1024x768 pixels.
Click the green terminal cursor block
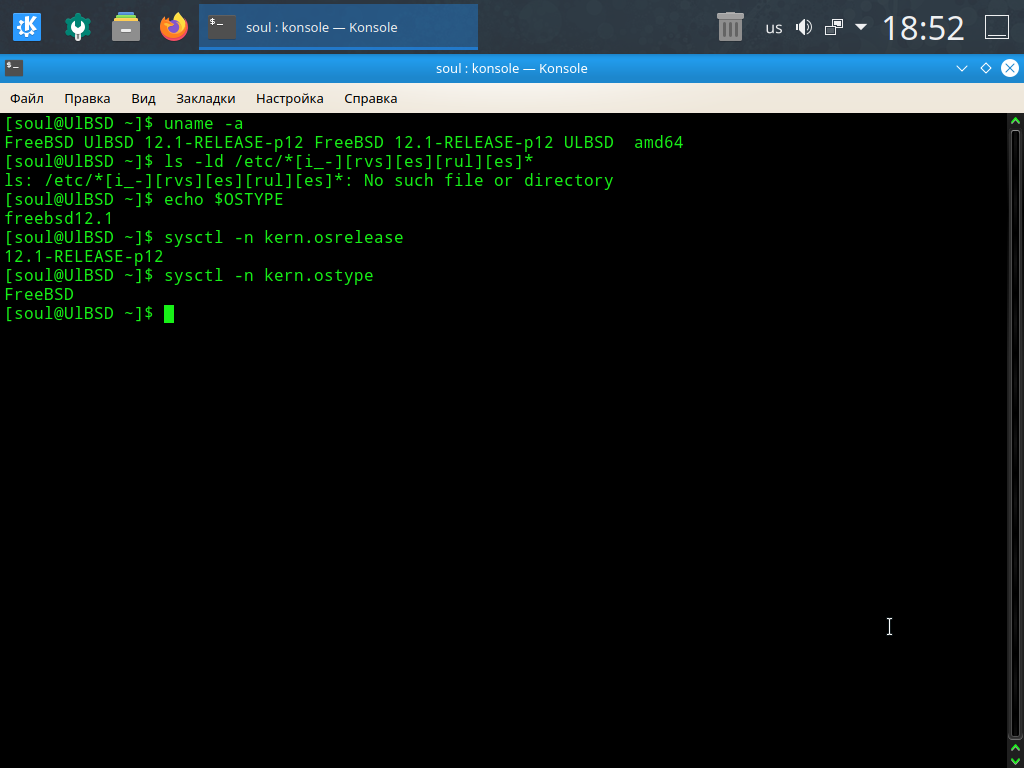pyautogui.click(x=169, y=313)
